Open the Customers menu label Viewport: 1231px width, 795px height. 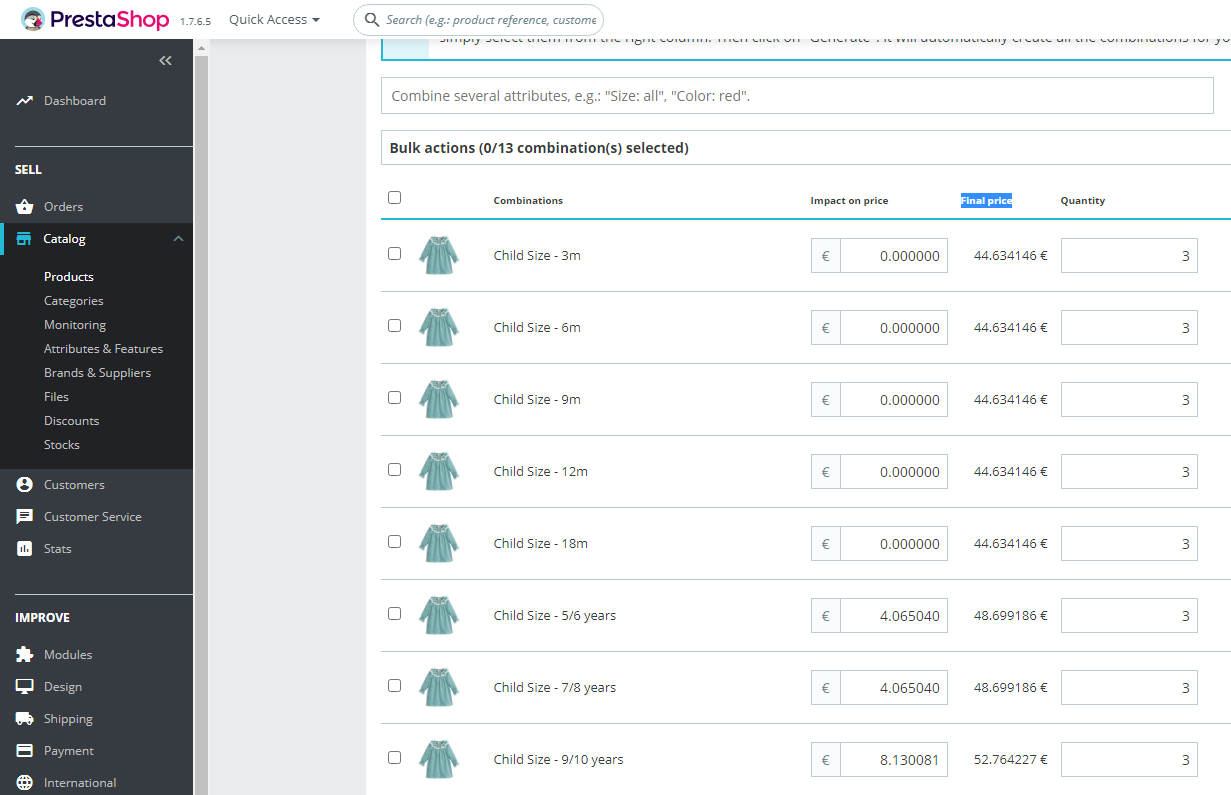(74, 485)
